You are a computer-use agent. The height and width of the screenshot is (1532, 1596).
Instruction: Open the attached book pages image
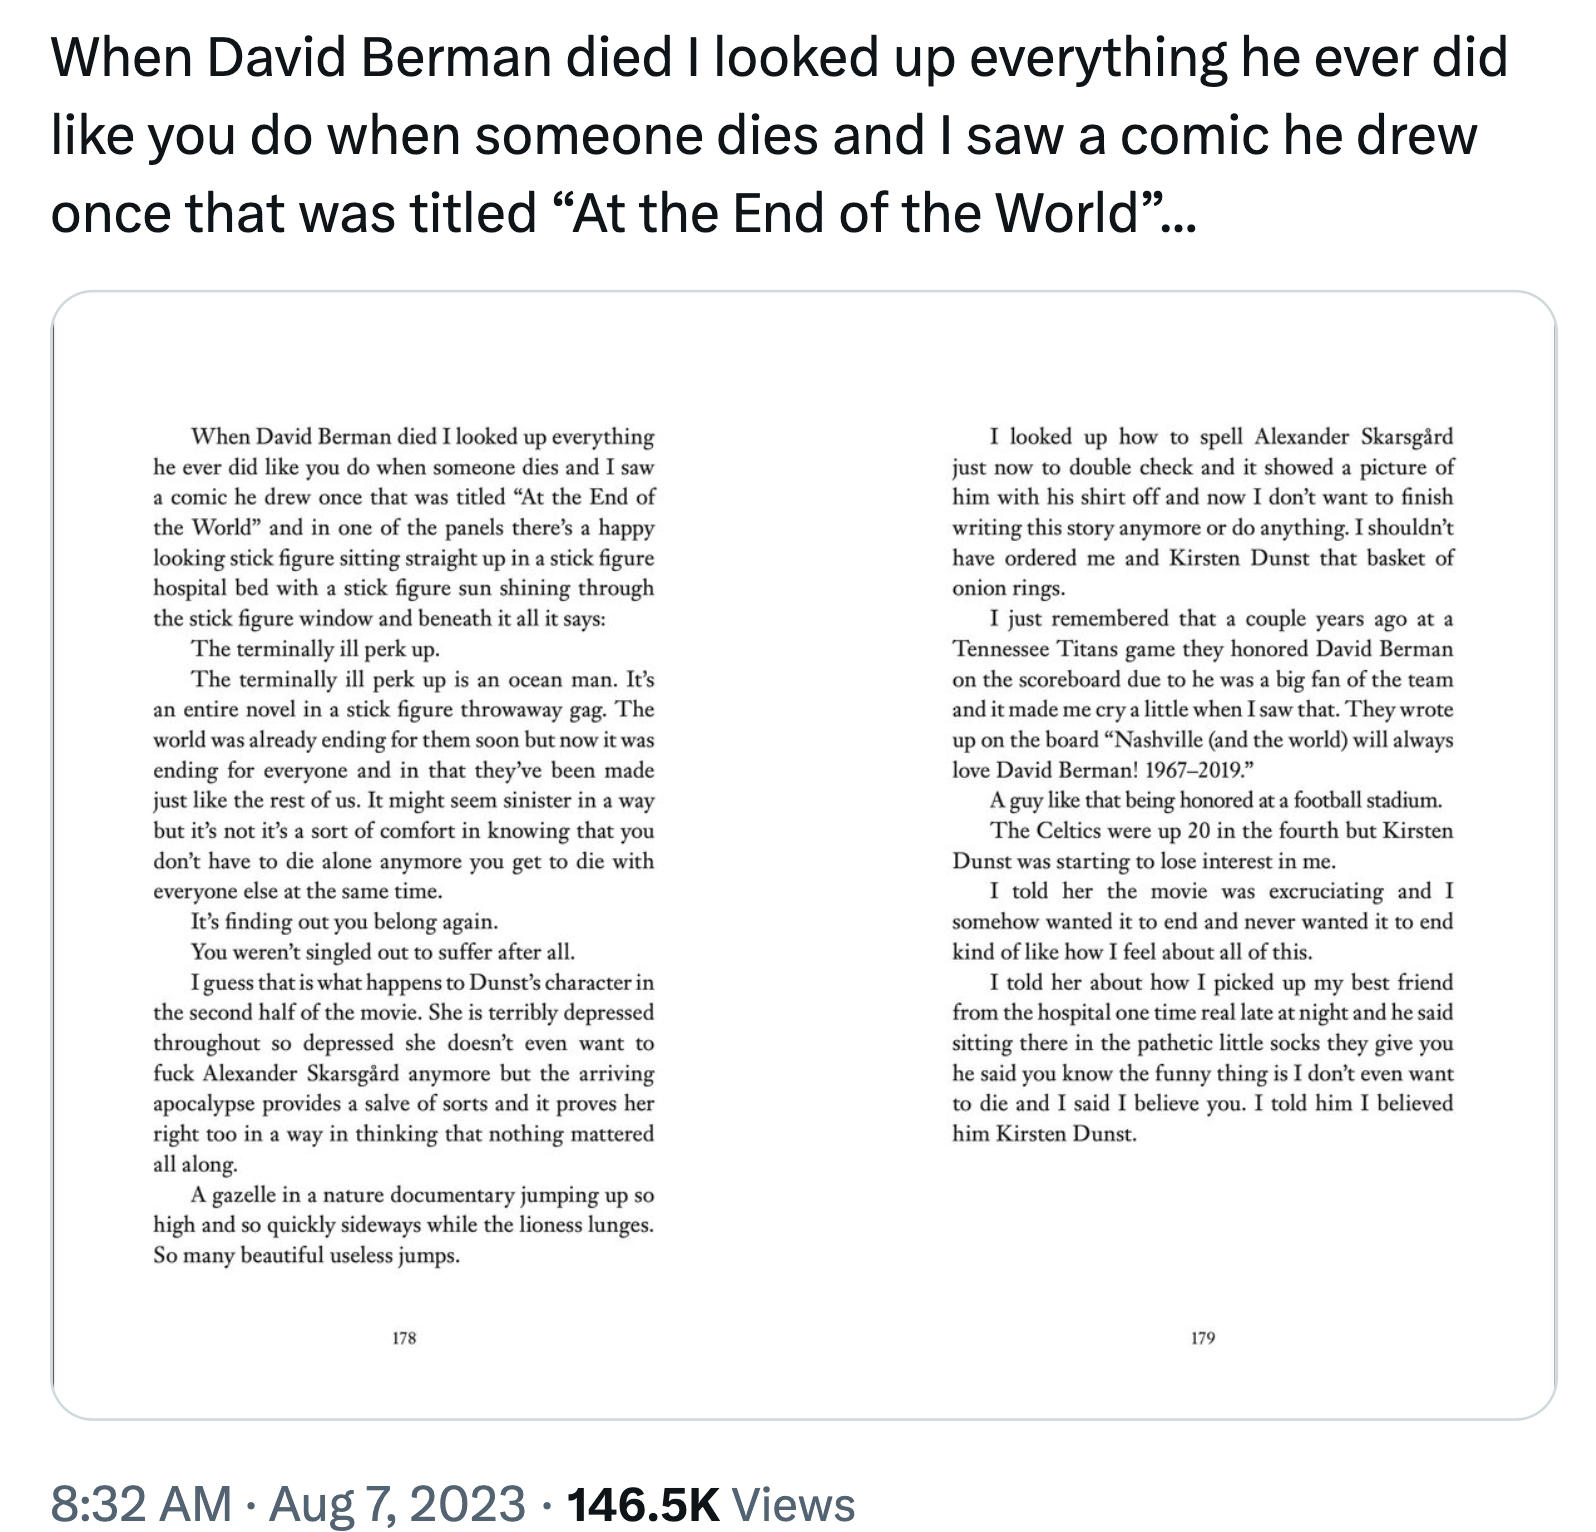pos(803,855)
